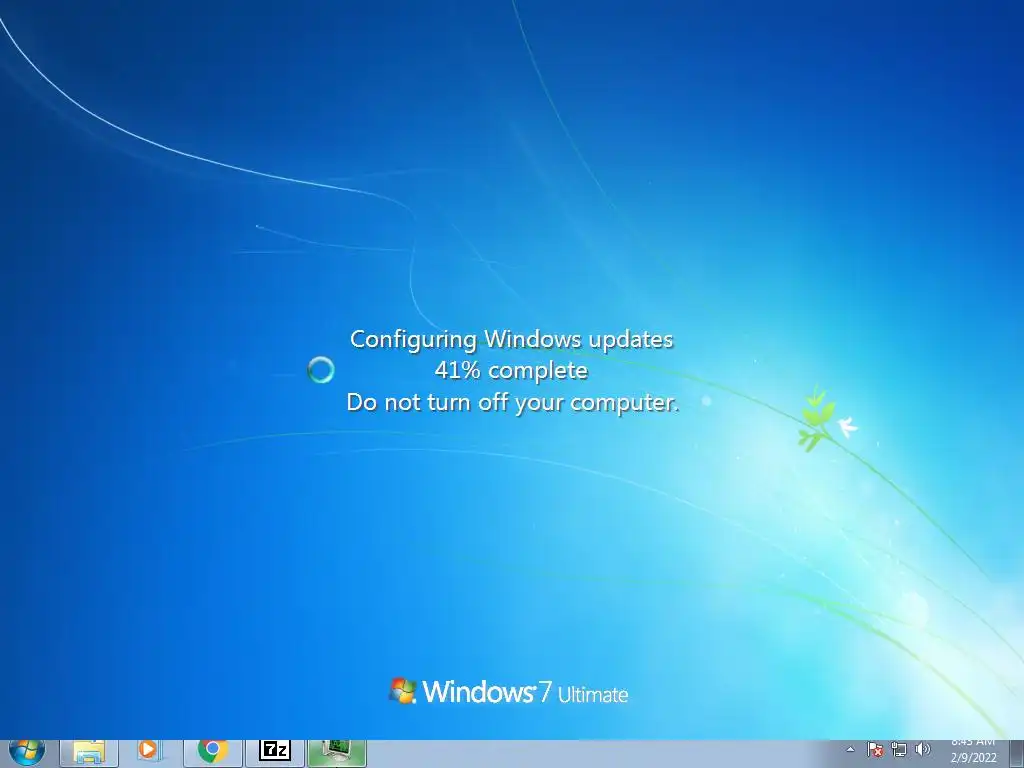Viewport: 1024px width, 768px height.
Task: Open the network status tray icon
Action: pyautogui.click(x=899, y=750)
